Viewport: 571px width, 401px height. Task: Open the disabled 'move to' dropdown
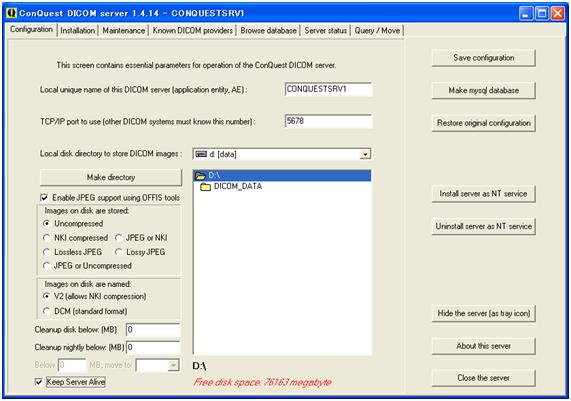pos(174,365)
